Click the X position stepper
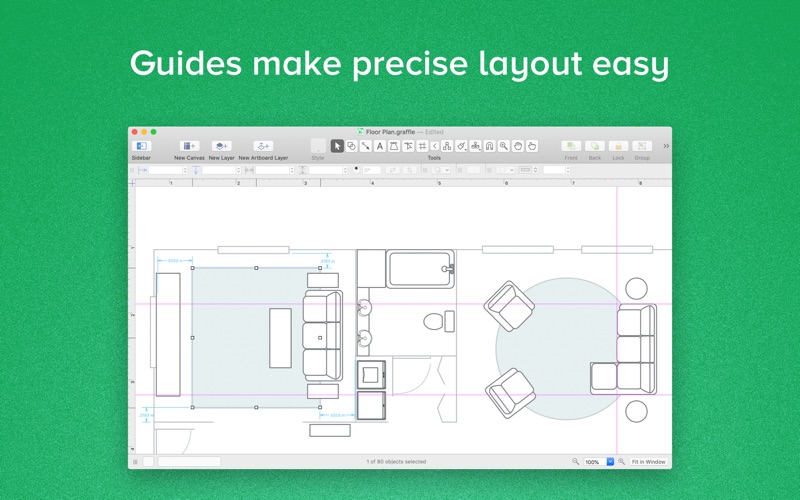 185,170
